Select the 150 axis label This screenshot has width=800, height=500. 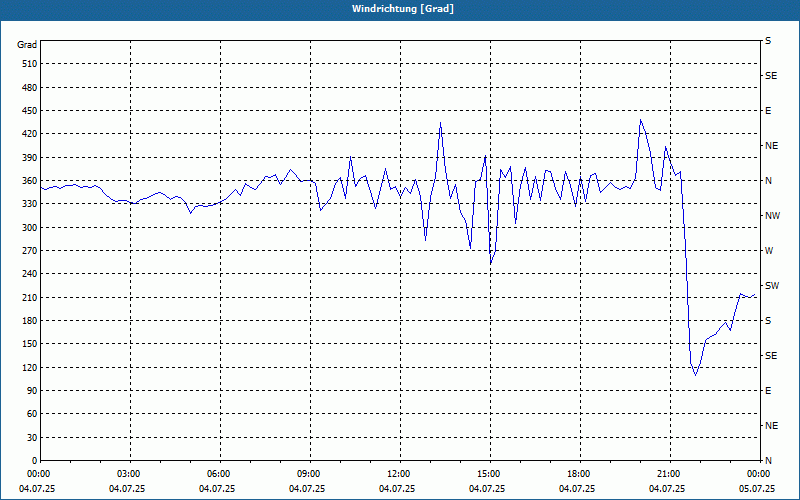click(x=29, y=344)
